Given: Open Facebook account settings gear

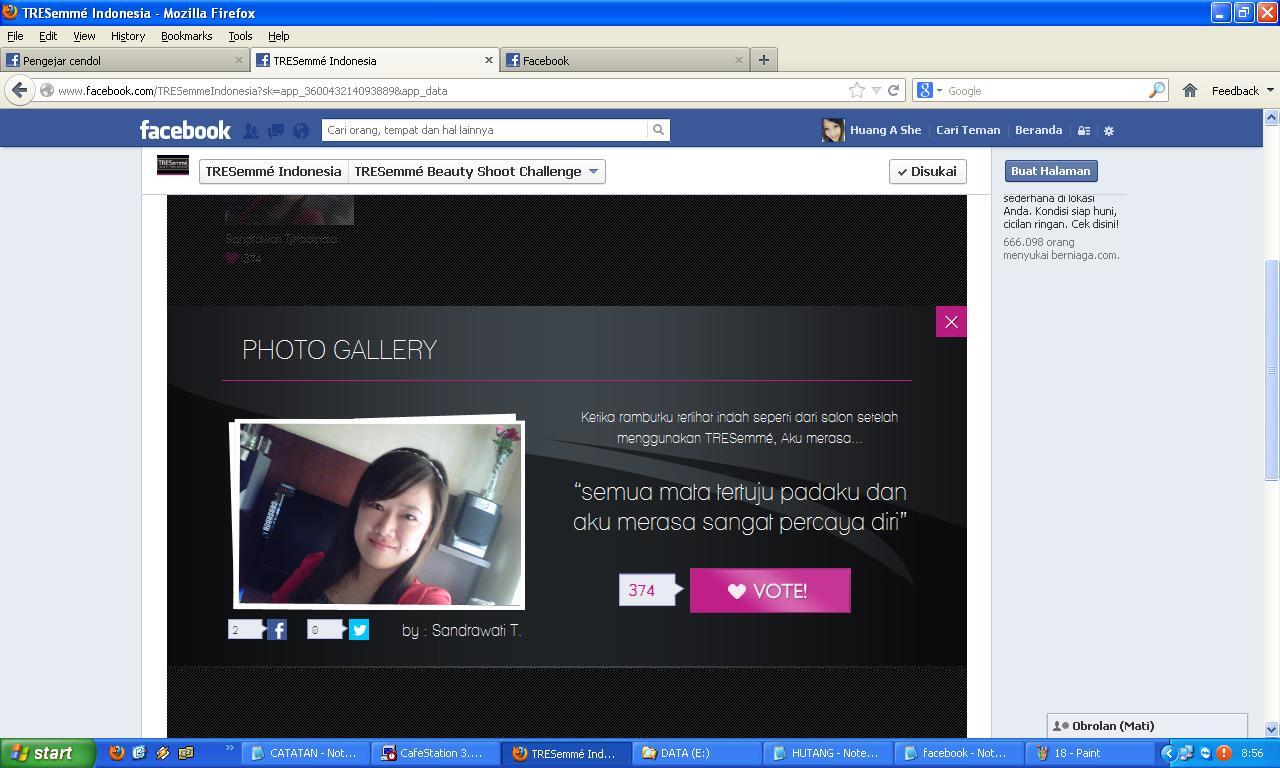Looking at the screenshot, I should (x=1108, y=130).
